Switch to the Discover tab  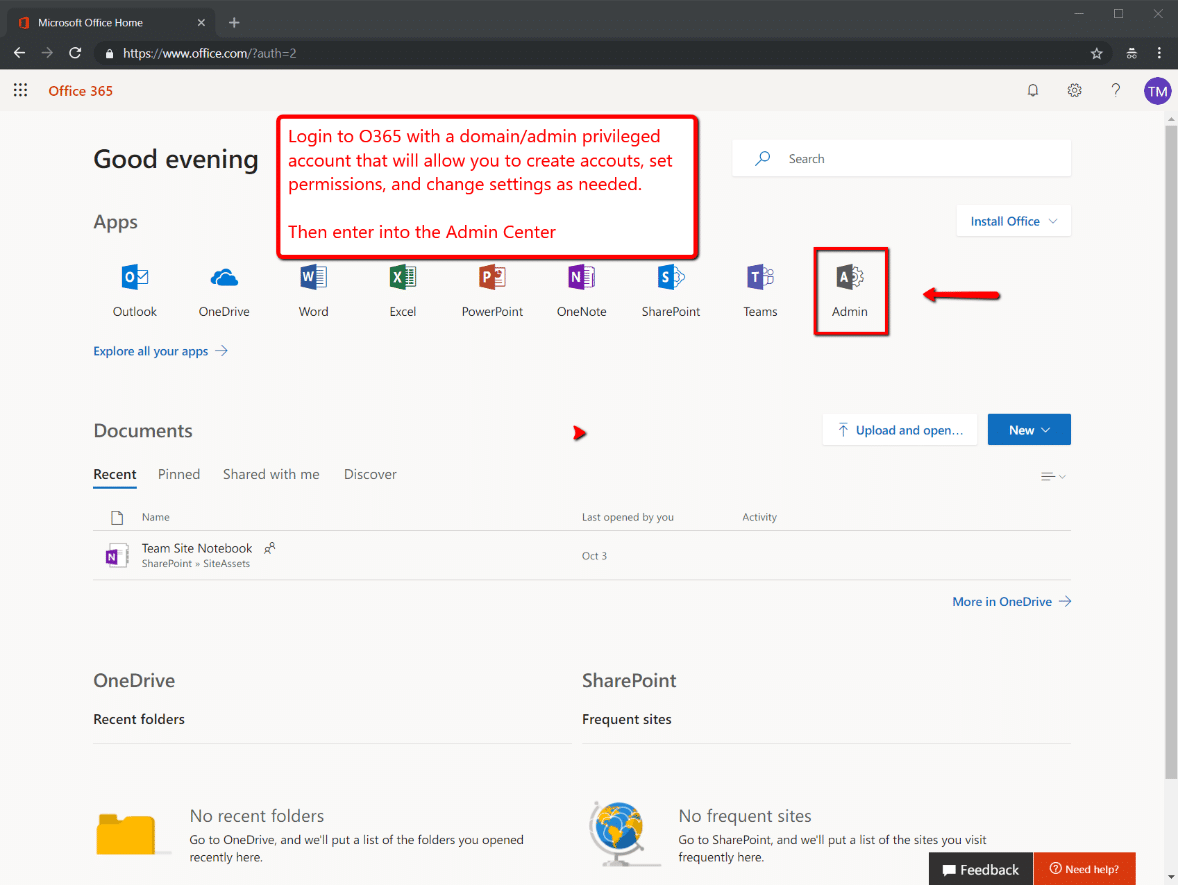click(x=370, y=474)
